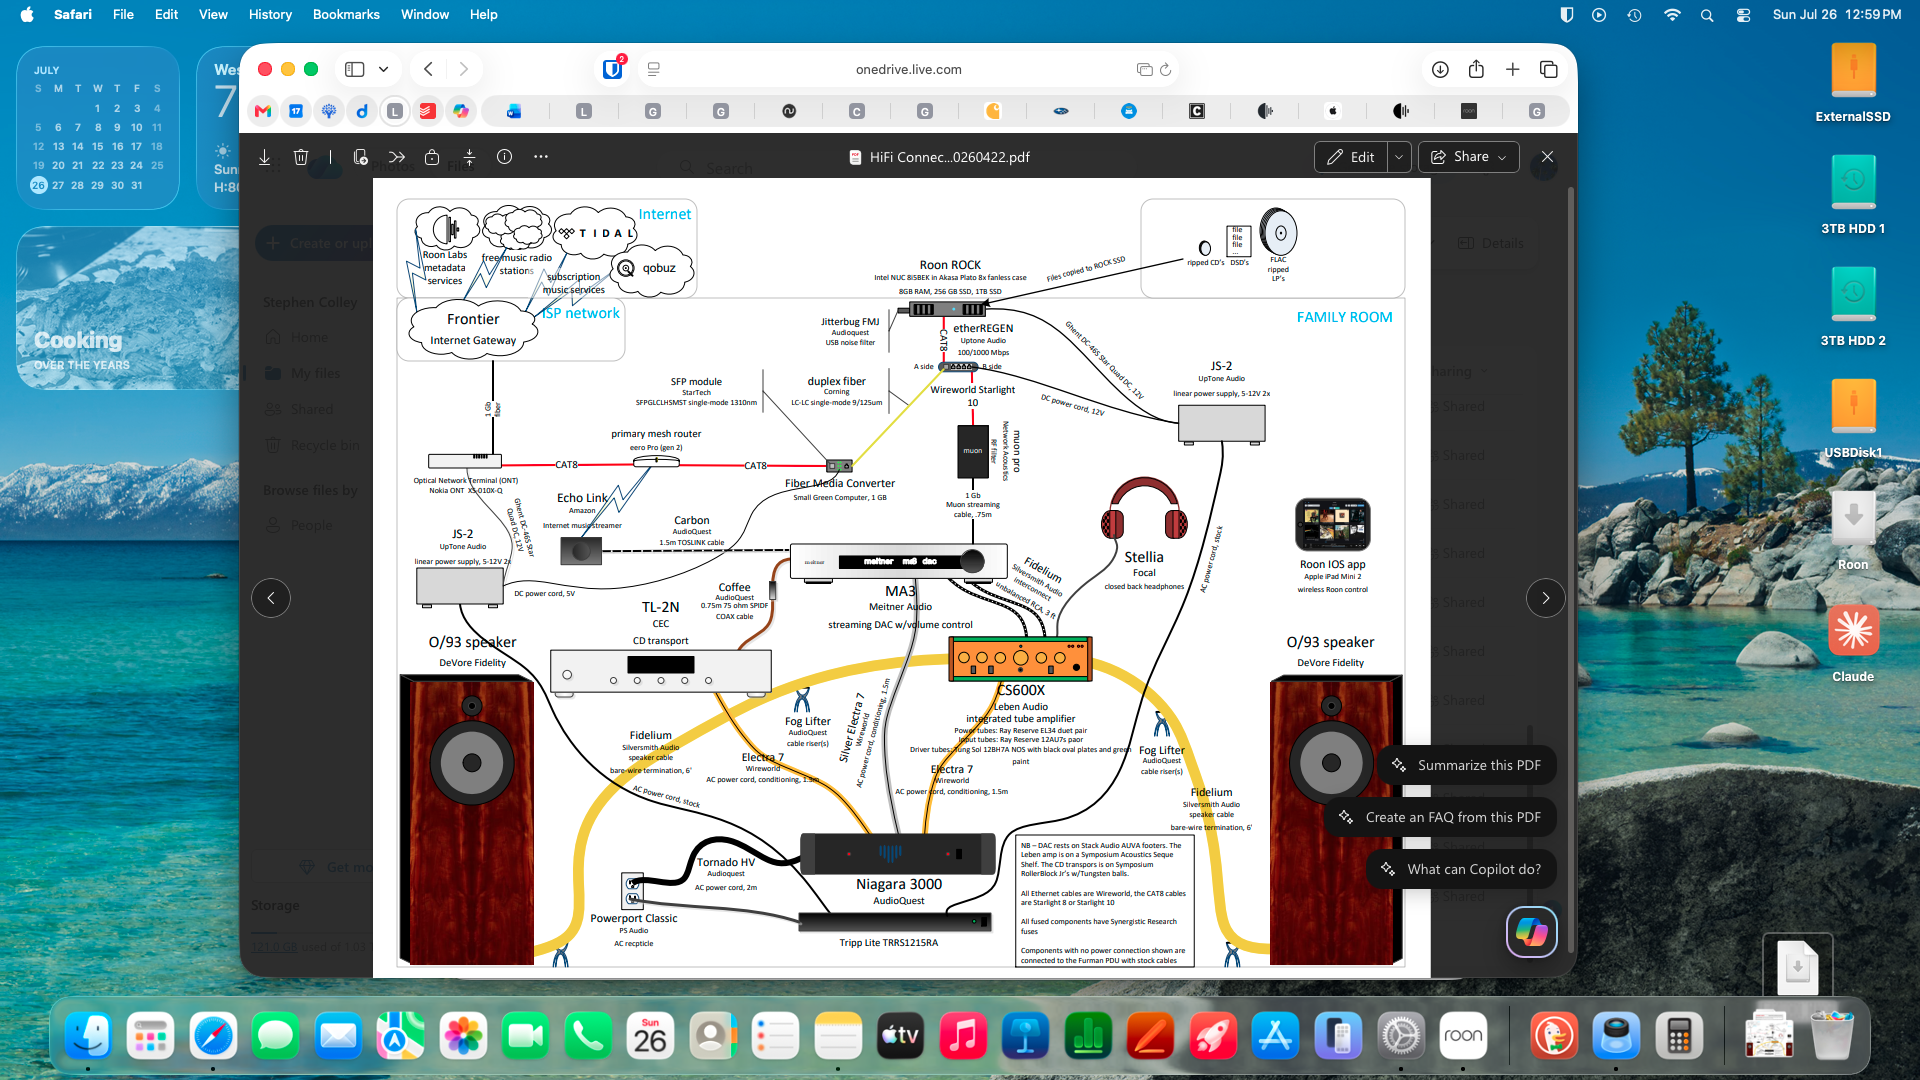The width and height of the screenshot is (1920, 1080).
Task: Click the lock bag icon in viewer toolbar
Action: (x=432, y=157)
